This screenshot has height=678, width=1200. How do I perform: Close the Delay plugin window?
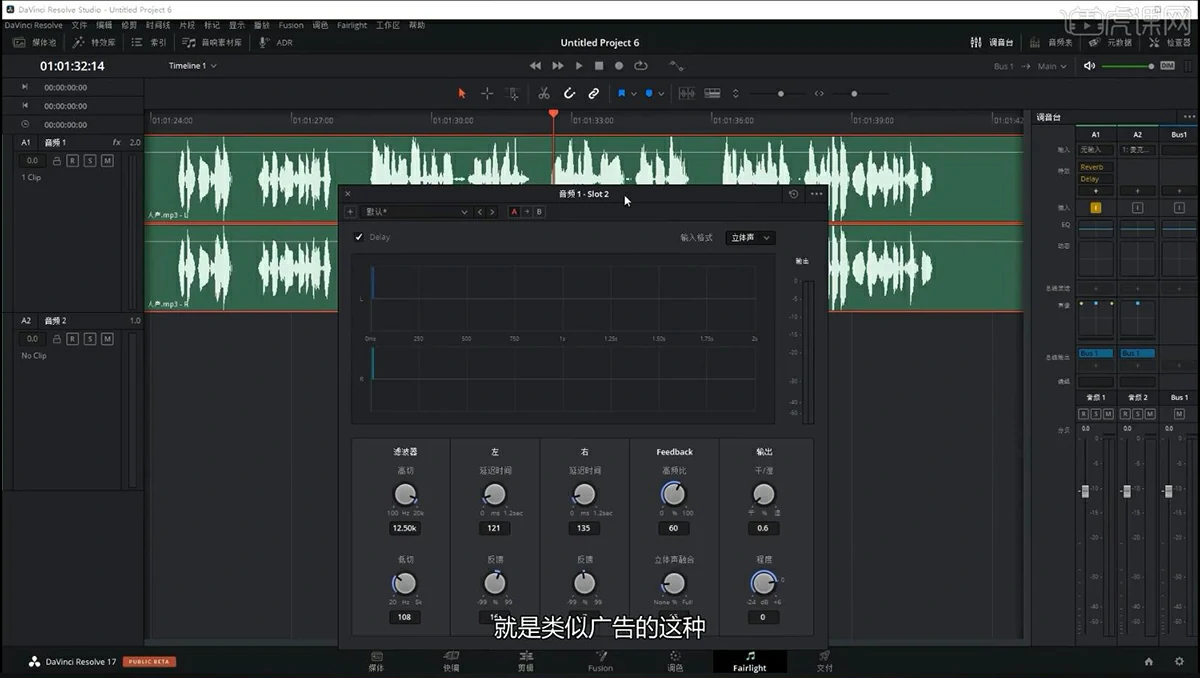click(348, 194)
